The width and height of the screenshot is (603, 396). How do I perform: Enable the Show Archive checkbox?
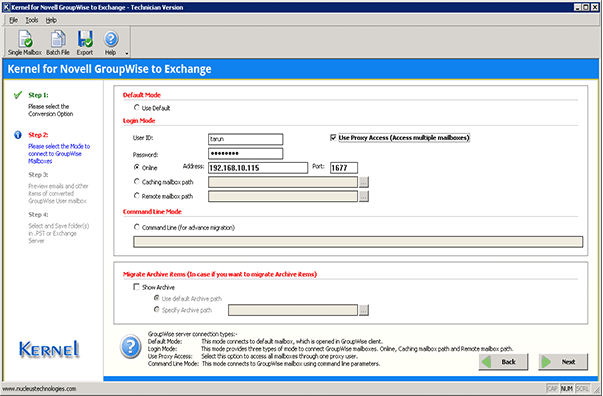click(137, 287)
